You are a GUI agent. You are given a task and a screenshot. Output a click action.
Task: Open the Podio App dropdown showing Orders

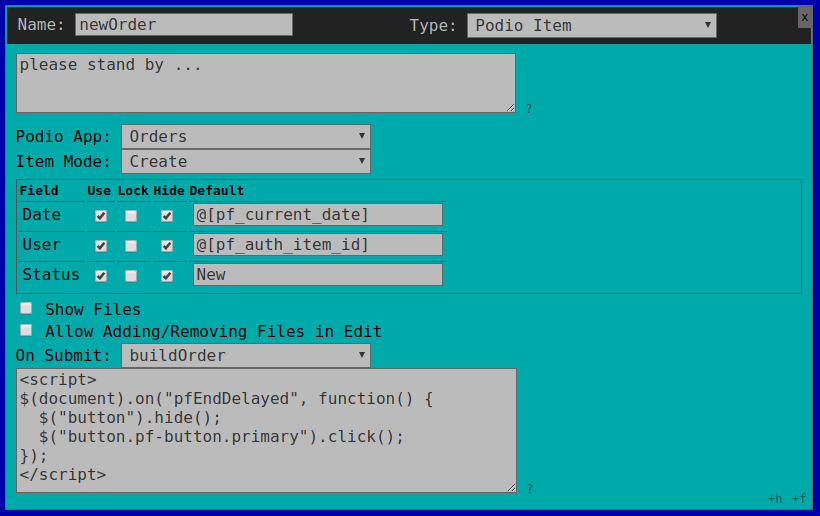pyautogui.click(x=246, y=136)
